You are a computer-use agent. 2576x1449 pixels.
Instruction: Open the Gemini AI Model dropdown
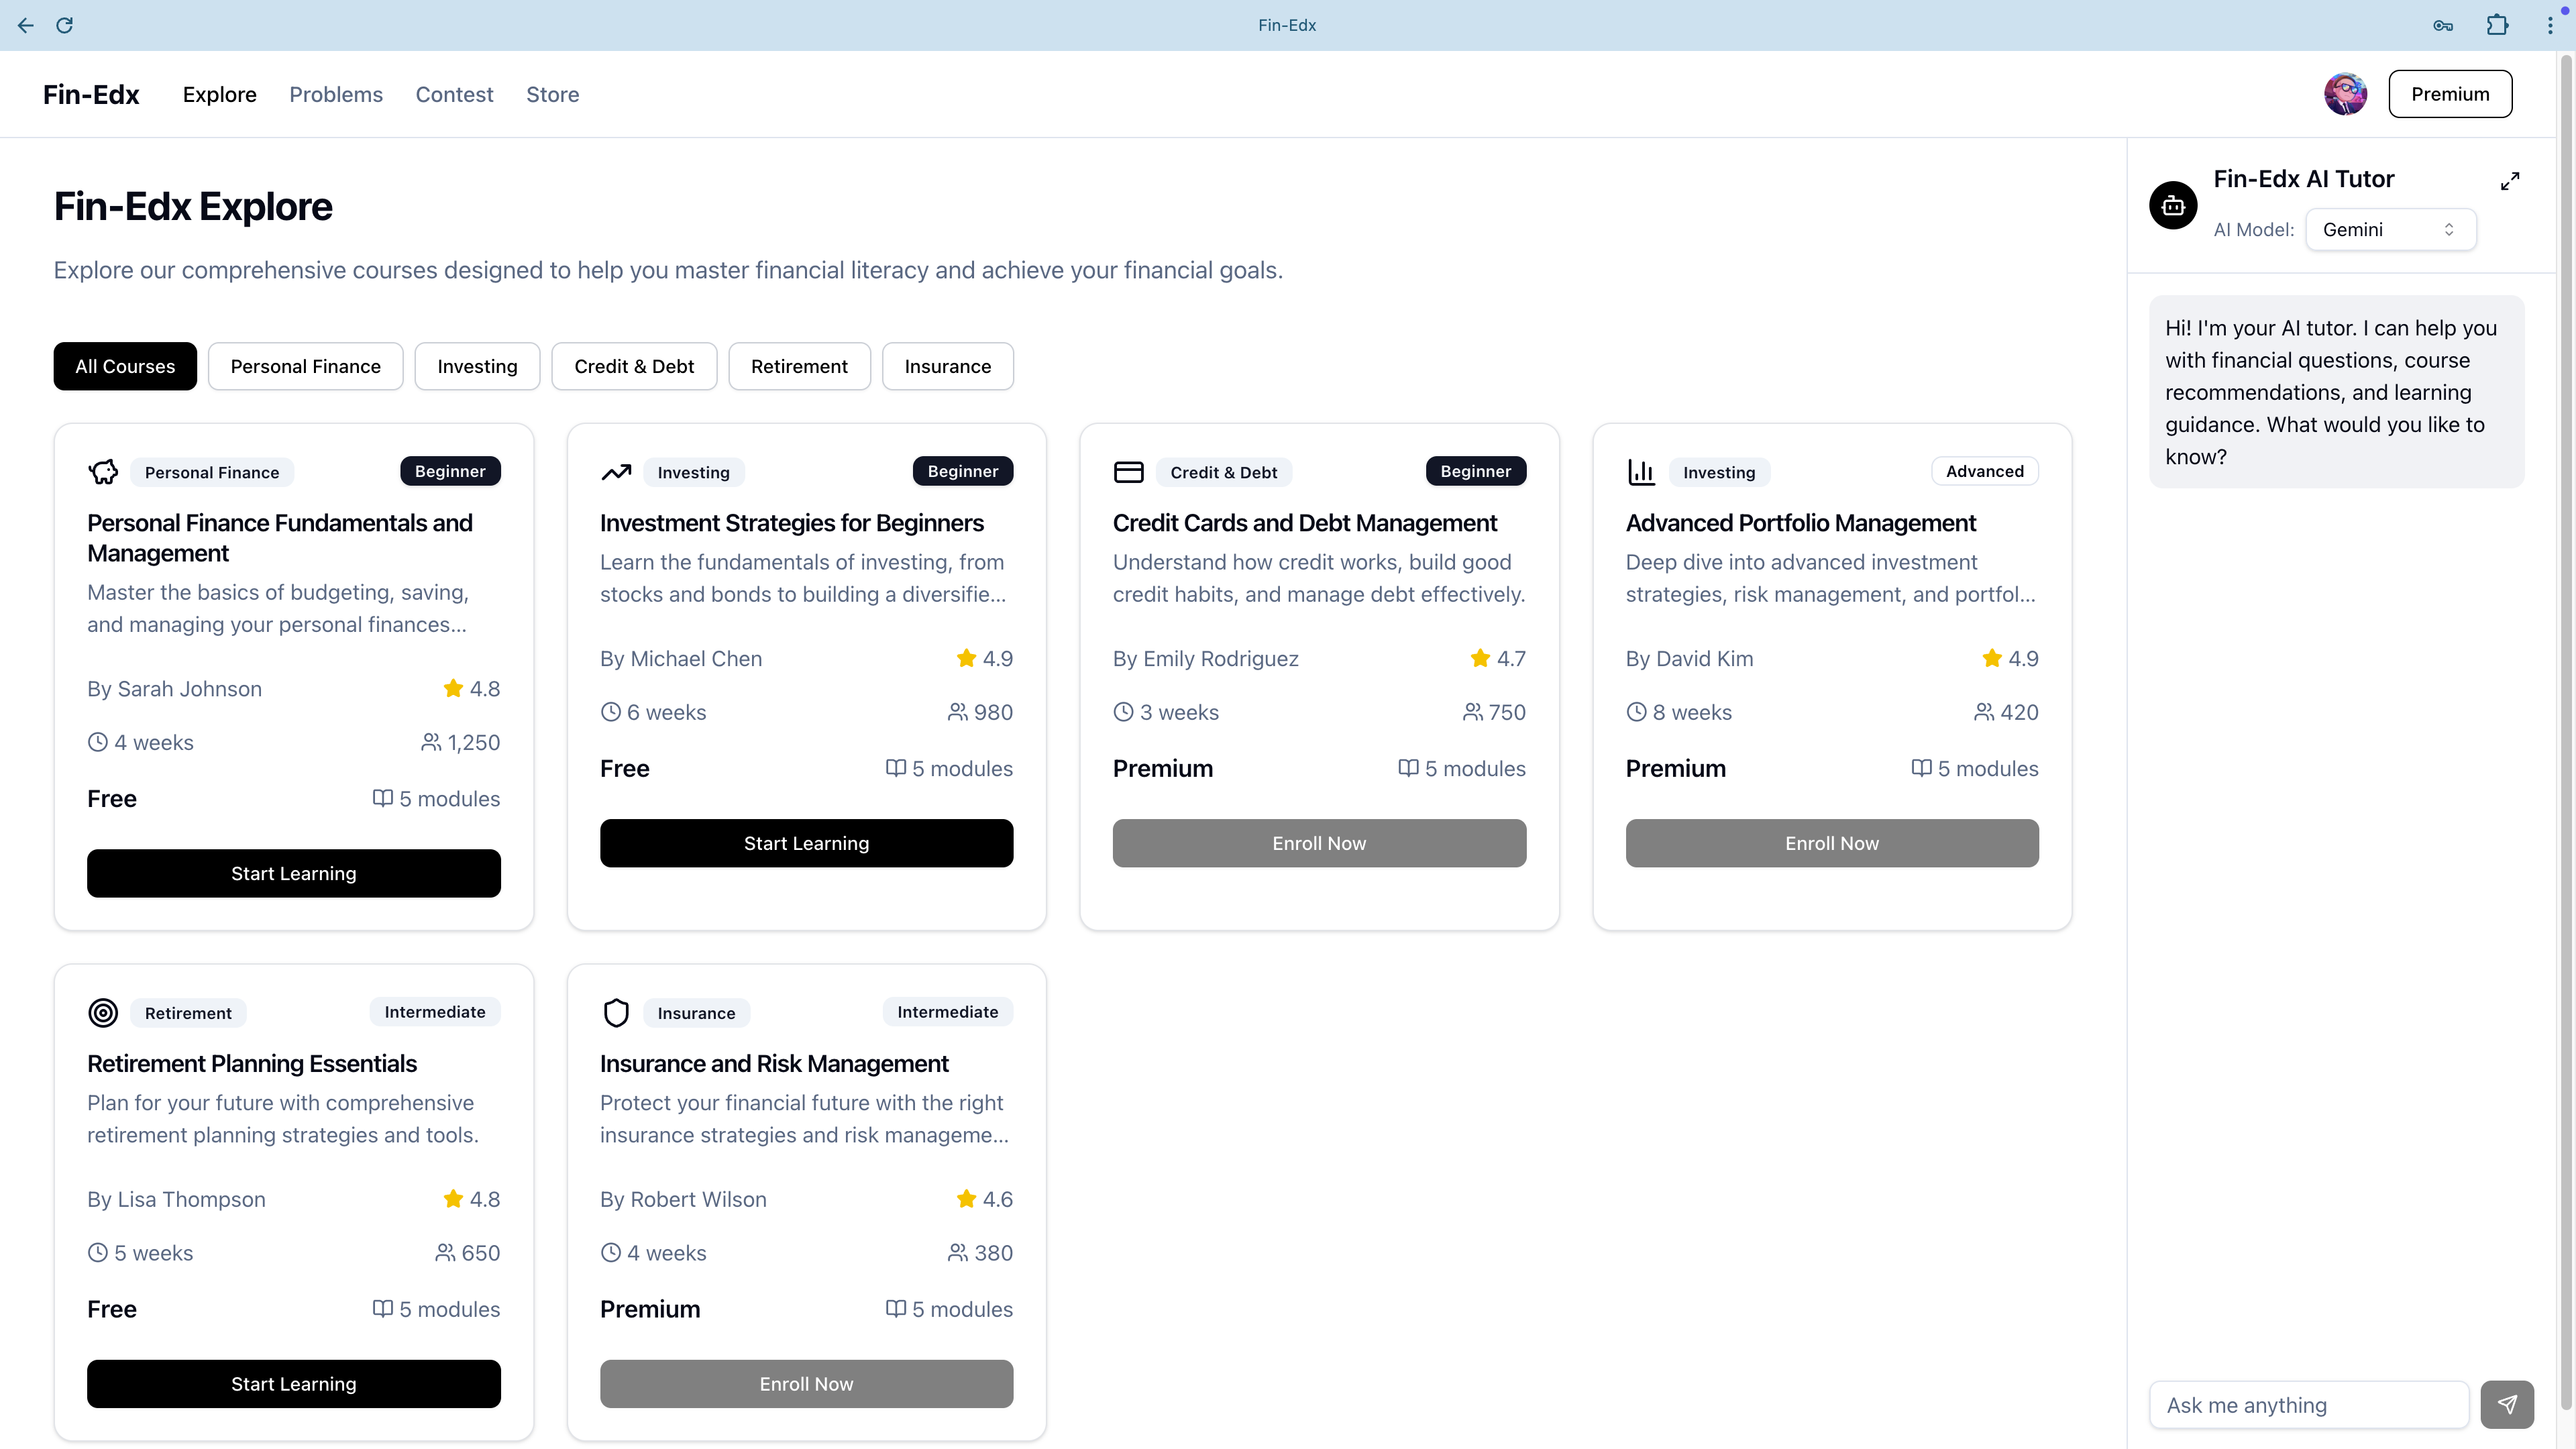(x=2389, y=230)
